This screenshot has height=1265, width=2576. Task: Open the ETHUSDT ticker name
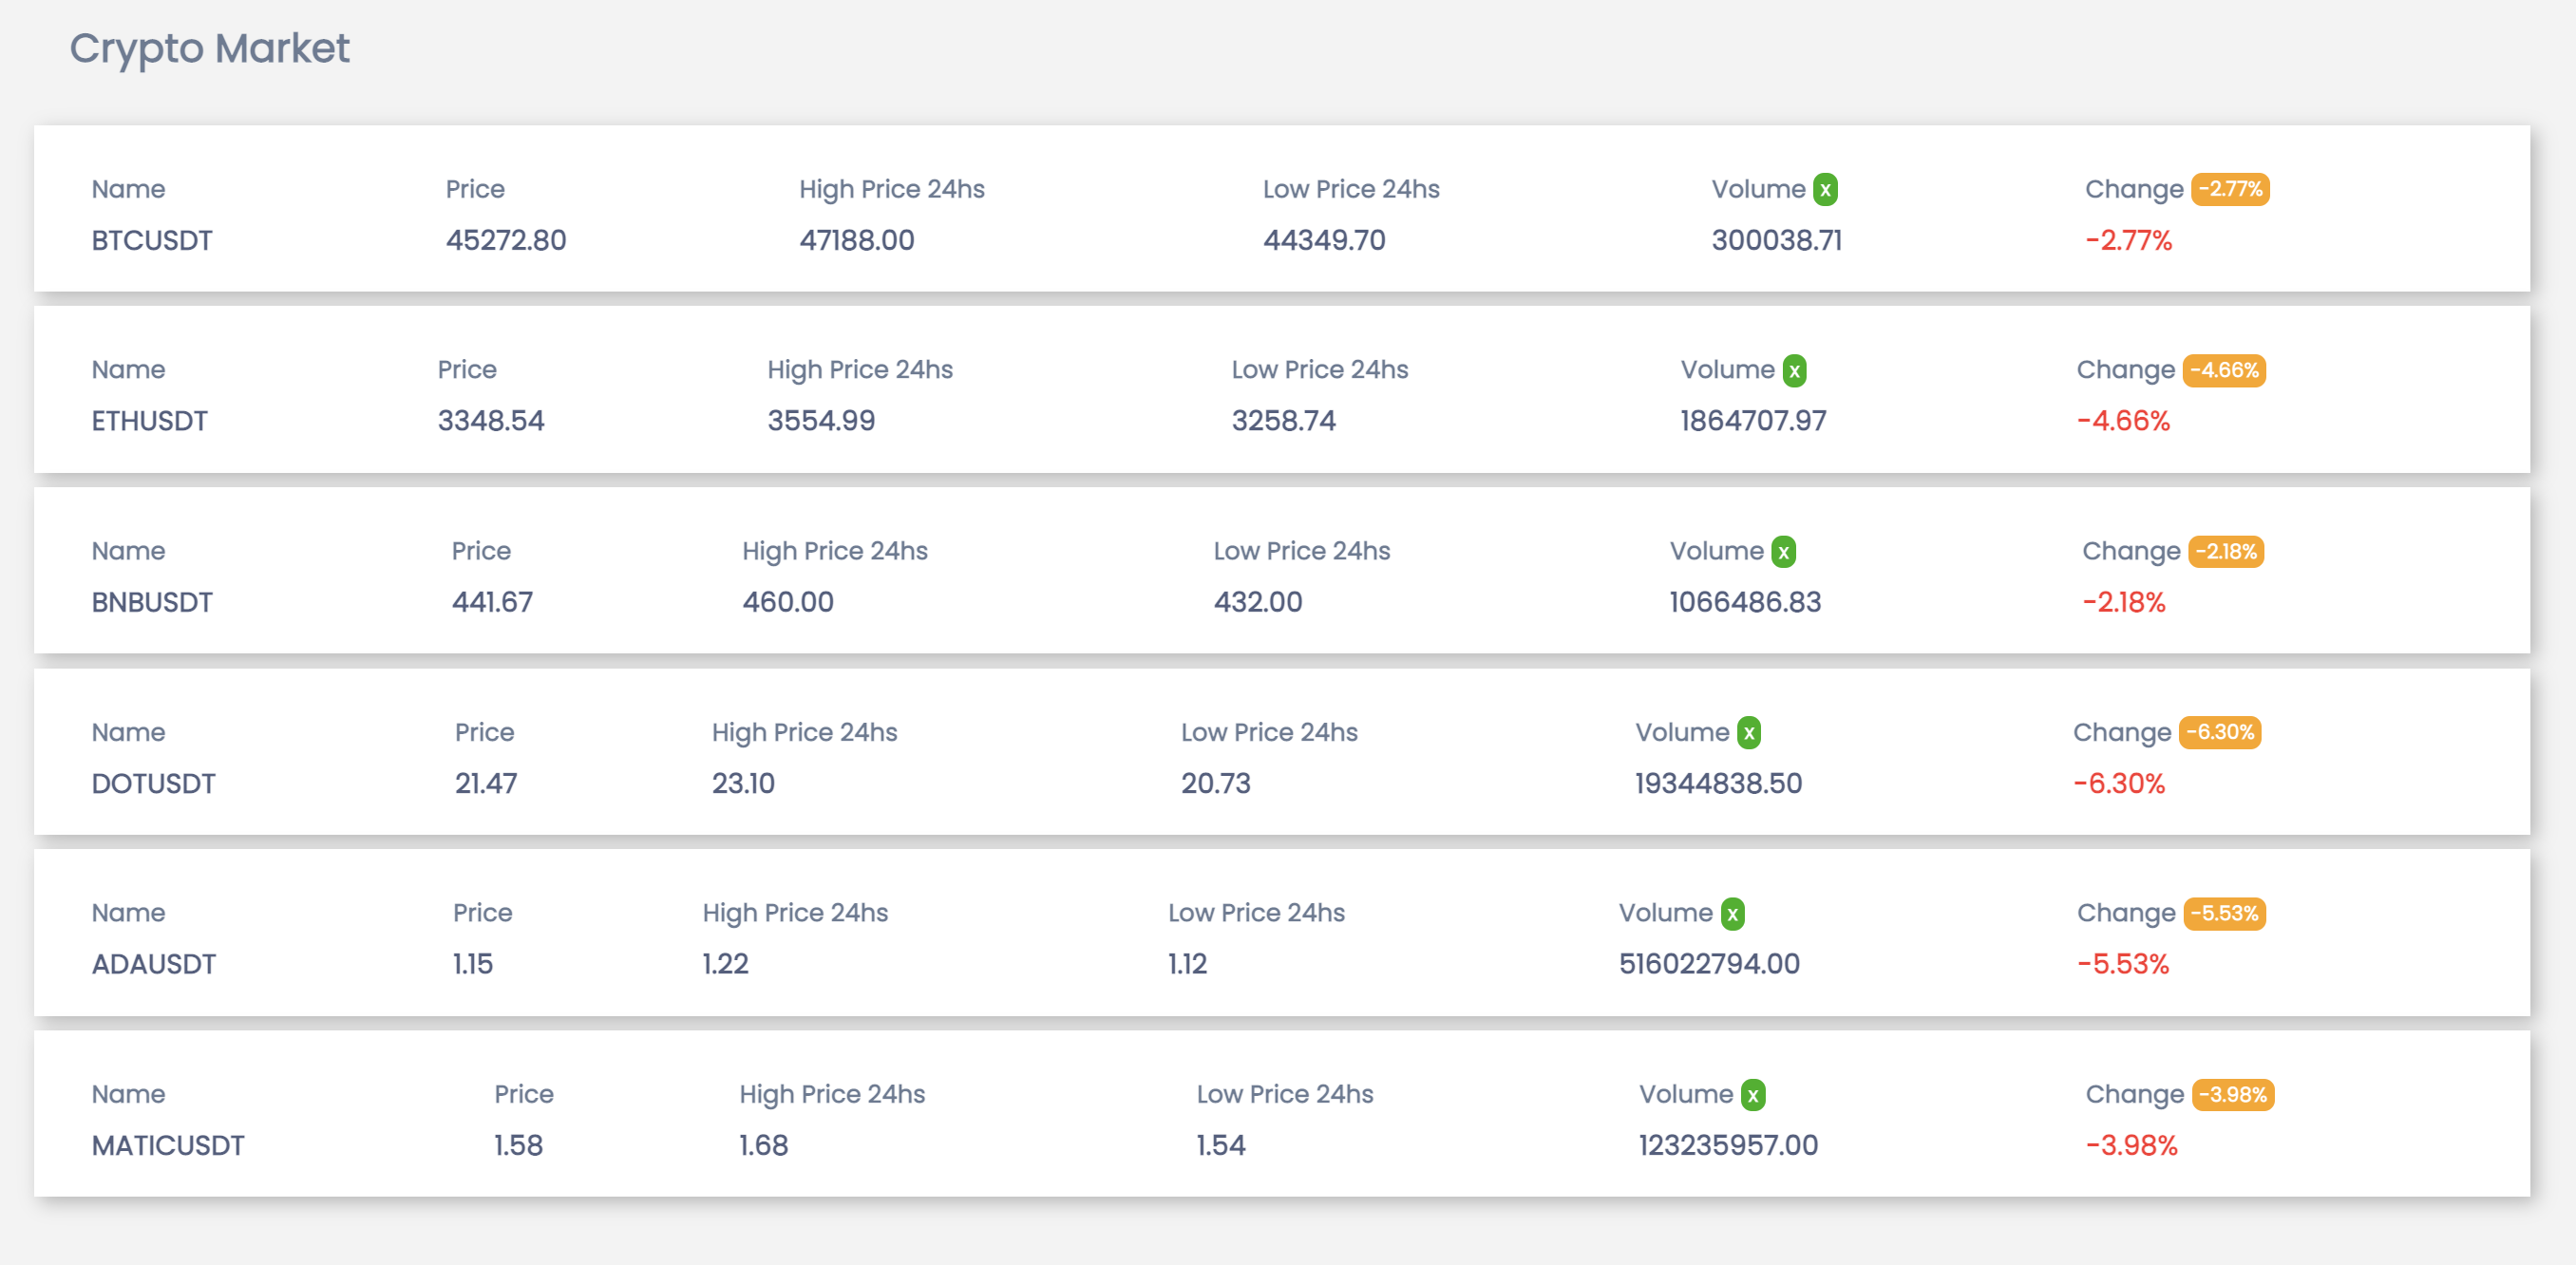pyautogui.click(x=149, y=421)
